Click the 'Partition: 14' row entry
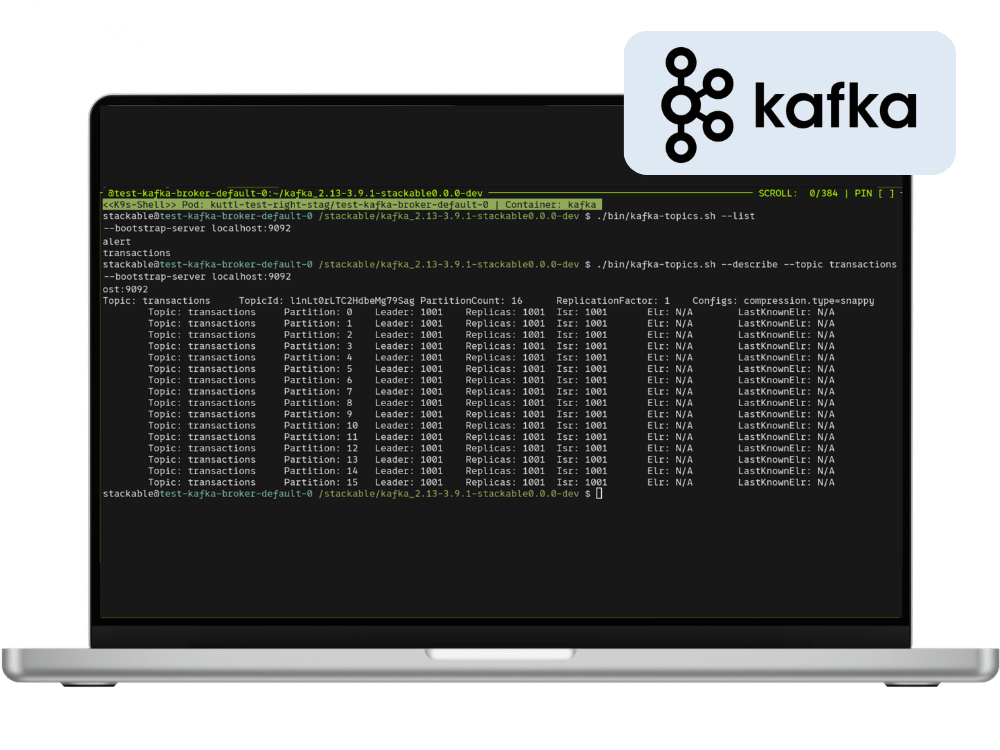The image size is (1000, 750). coord(321,471)
